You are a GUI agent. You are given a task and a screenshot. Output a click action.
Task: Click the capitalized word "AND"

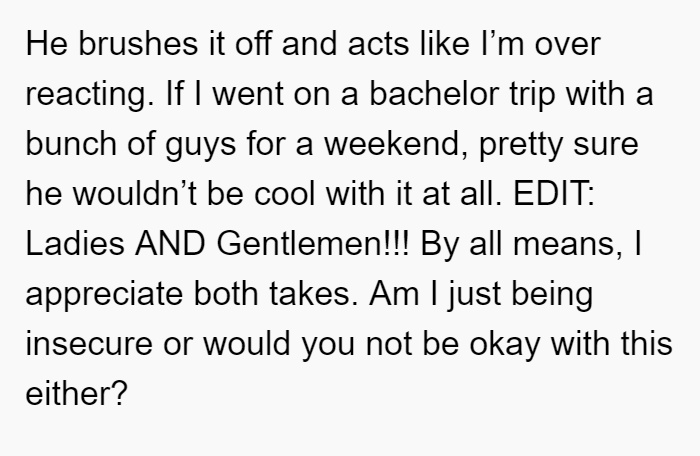point(170,244)
